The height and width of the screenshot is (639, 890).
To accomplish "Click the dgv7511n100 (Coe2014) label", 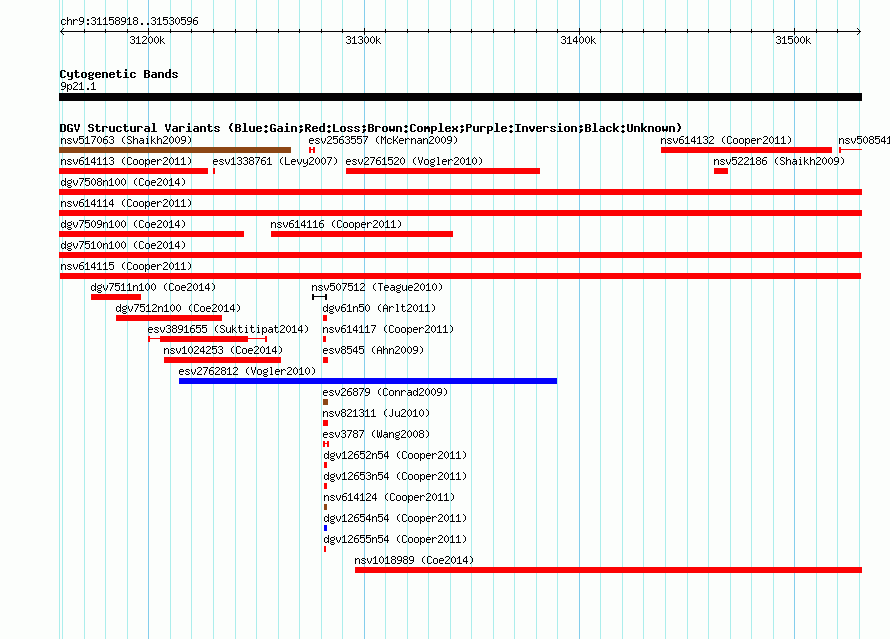I will [153, 287].
